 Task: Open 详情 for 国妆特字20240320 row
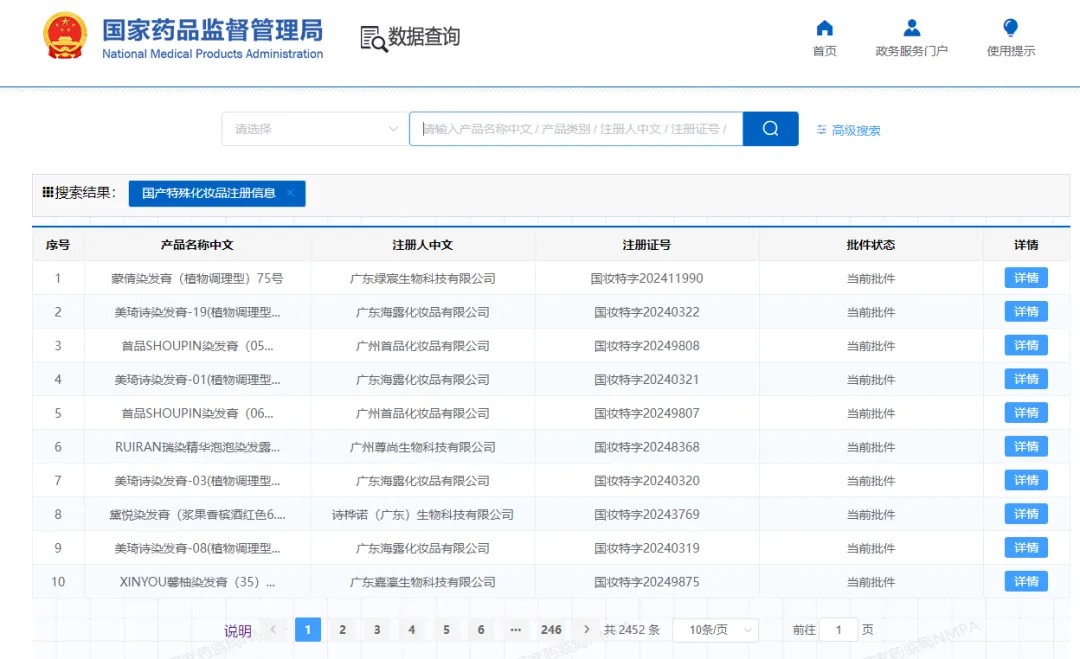(x=1026, y=480)
